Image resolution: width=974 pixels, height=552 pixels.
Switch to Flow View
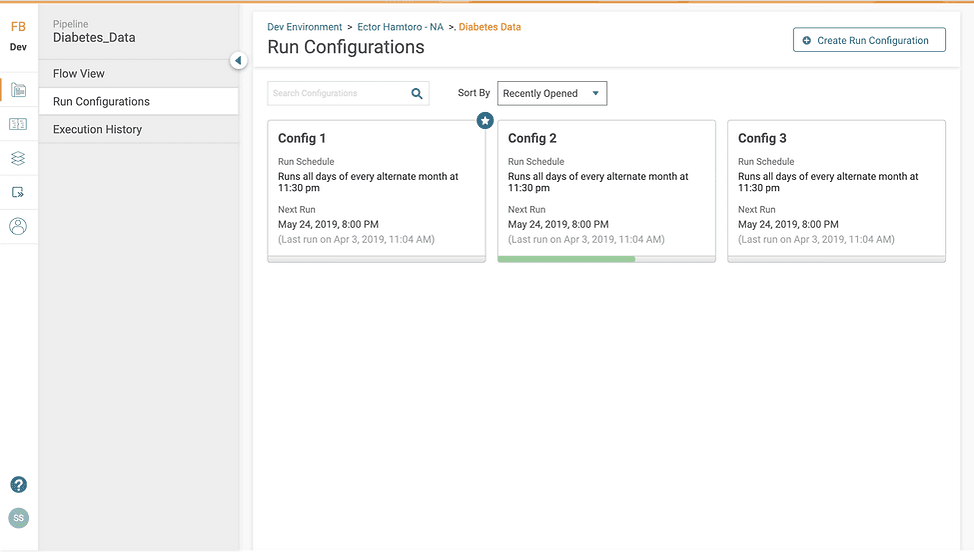coord(79,74)
